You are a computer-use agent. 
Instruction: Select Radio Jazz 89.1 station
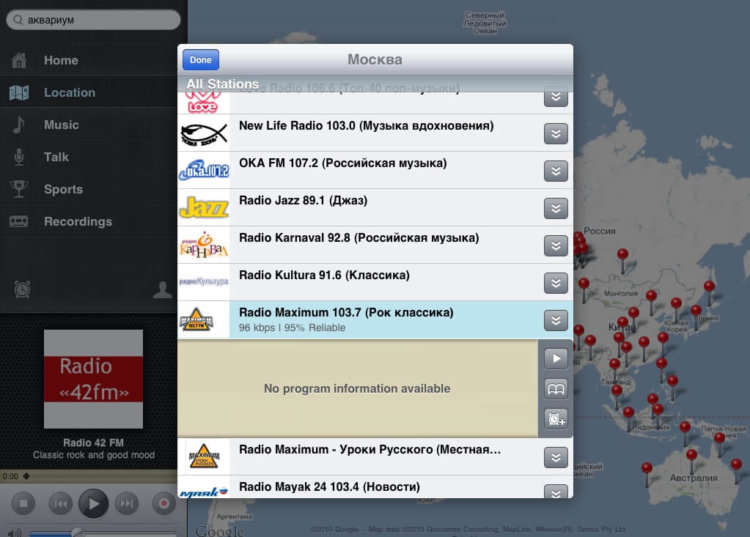pos(375,208)
